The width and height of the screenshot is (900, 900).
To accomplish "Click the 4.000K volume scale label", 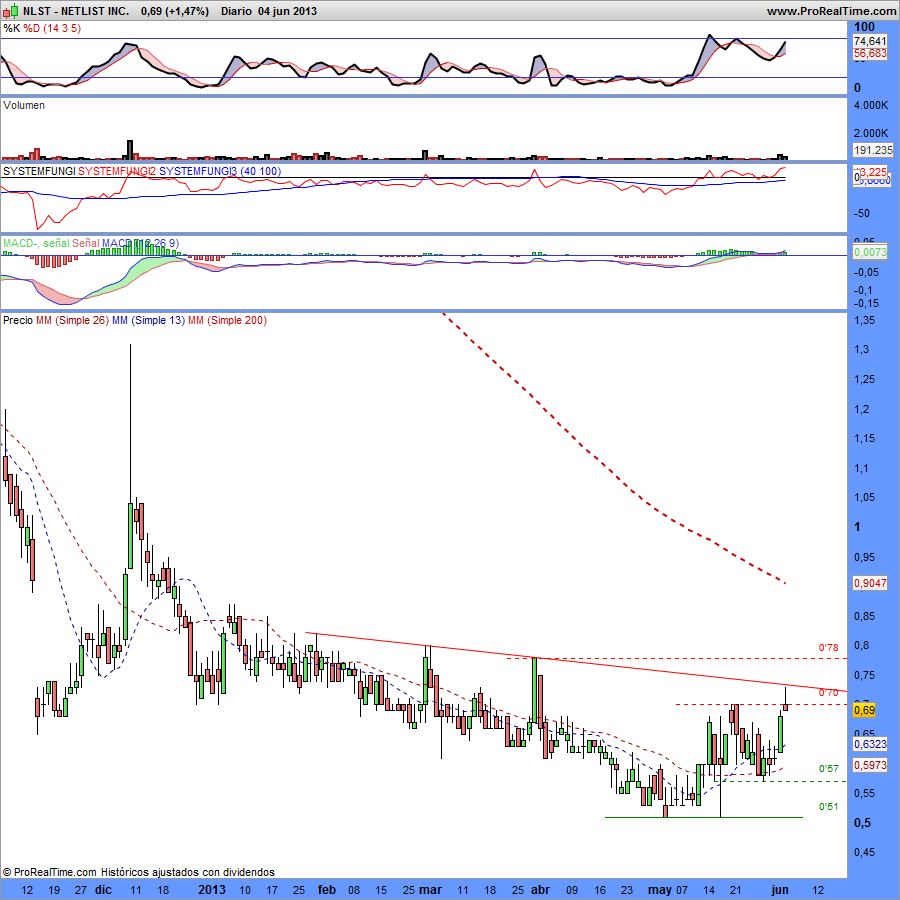I will coord(871,106).
